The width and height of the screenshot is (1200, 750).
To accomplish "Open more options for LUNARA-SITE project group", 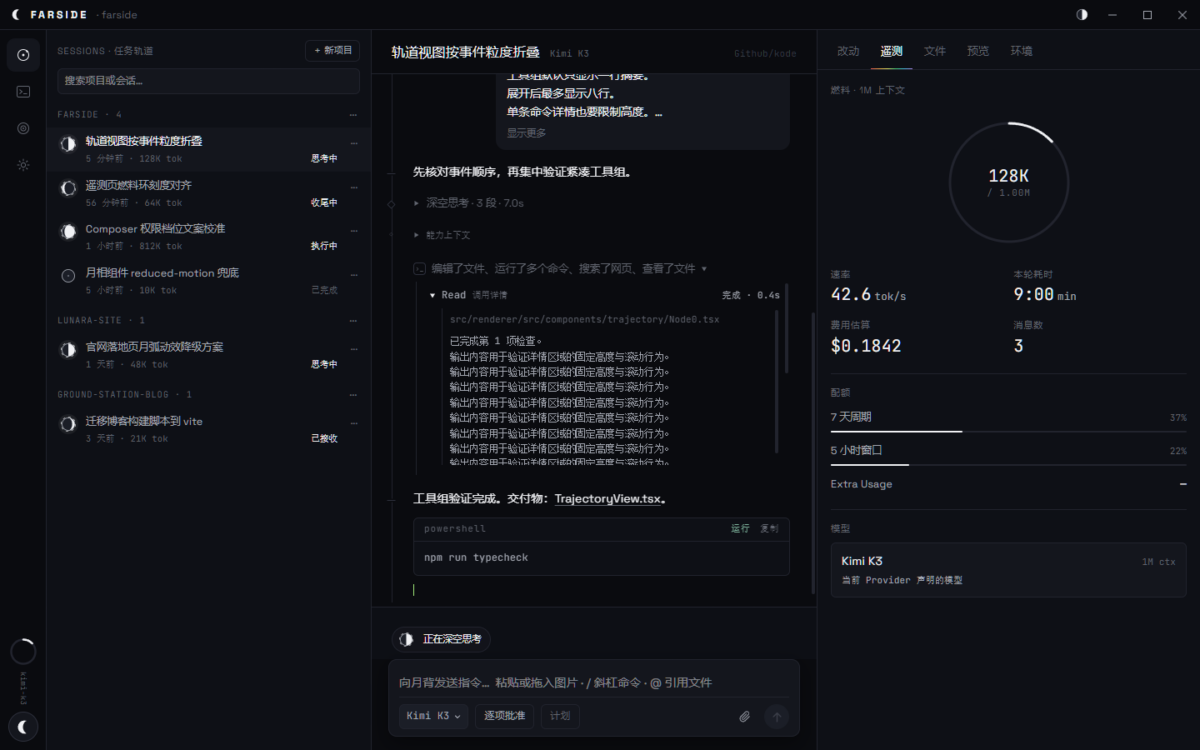I will click(353, 321).
